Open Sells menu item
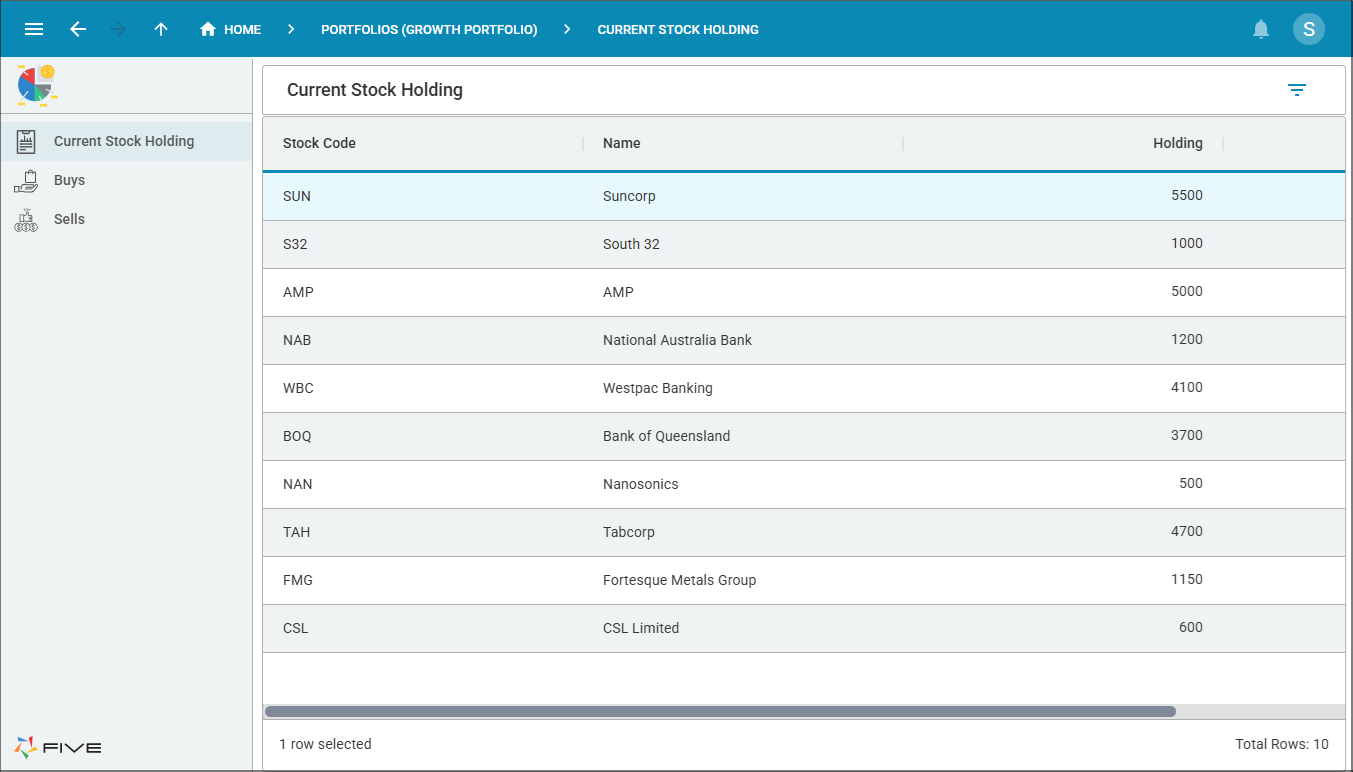1353x772 pixels. tap(126, 219)
